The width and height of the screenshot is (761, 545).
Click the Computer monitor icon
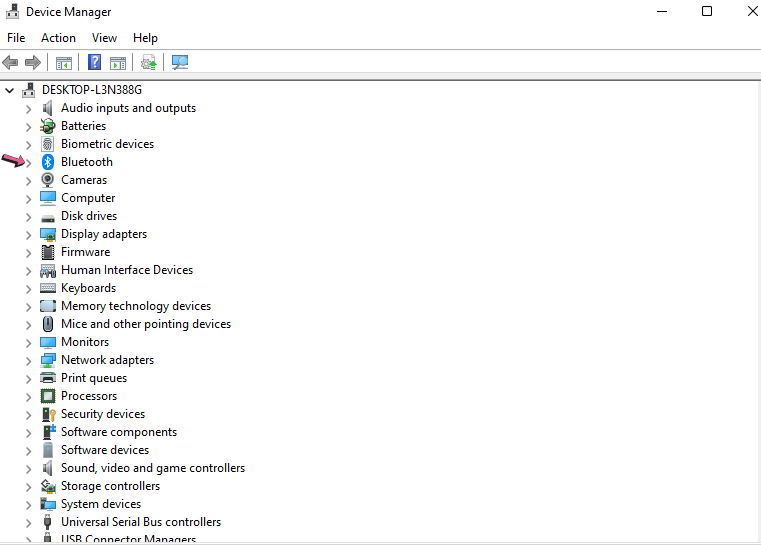click(48, 198)
